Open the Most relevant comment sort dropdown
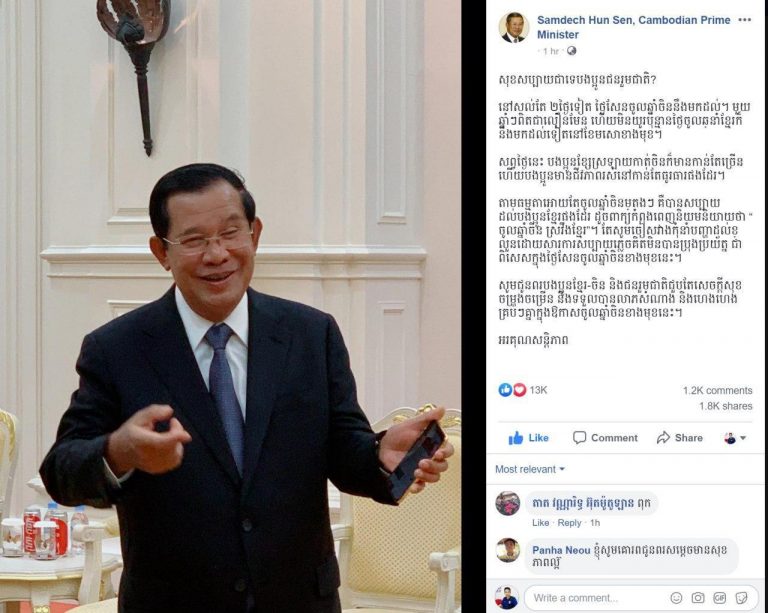 pyautogui.click(x=529, y=469)
